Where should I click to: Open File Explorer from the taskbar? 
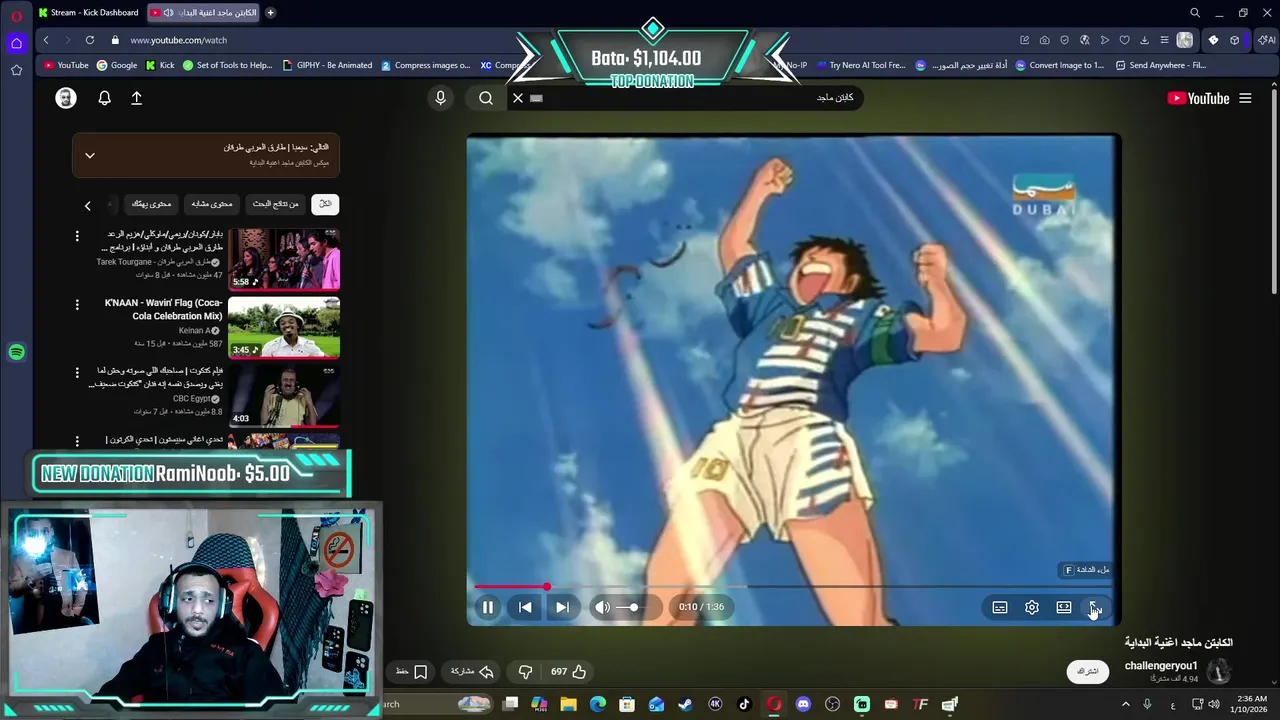tap(568, 704)
